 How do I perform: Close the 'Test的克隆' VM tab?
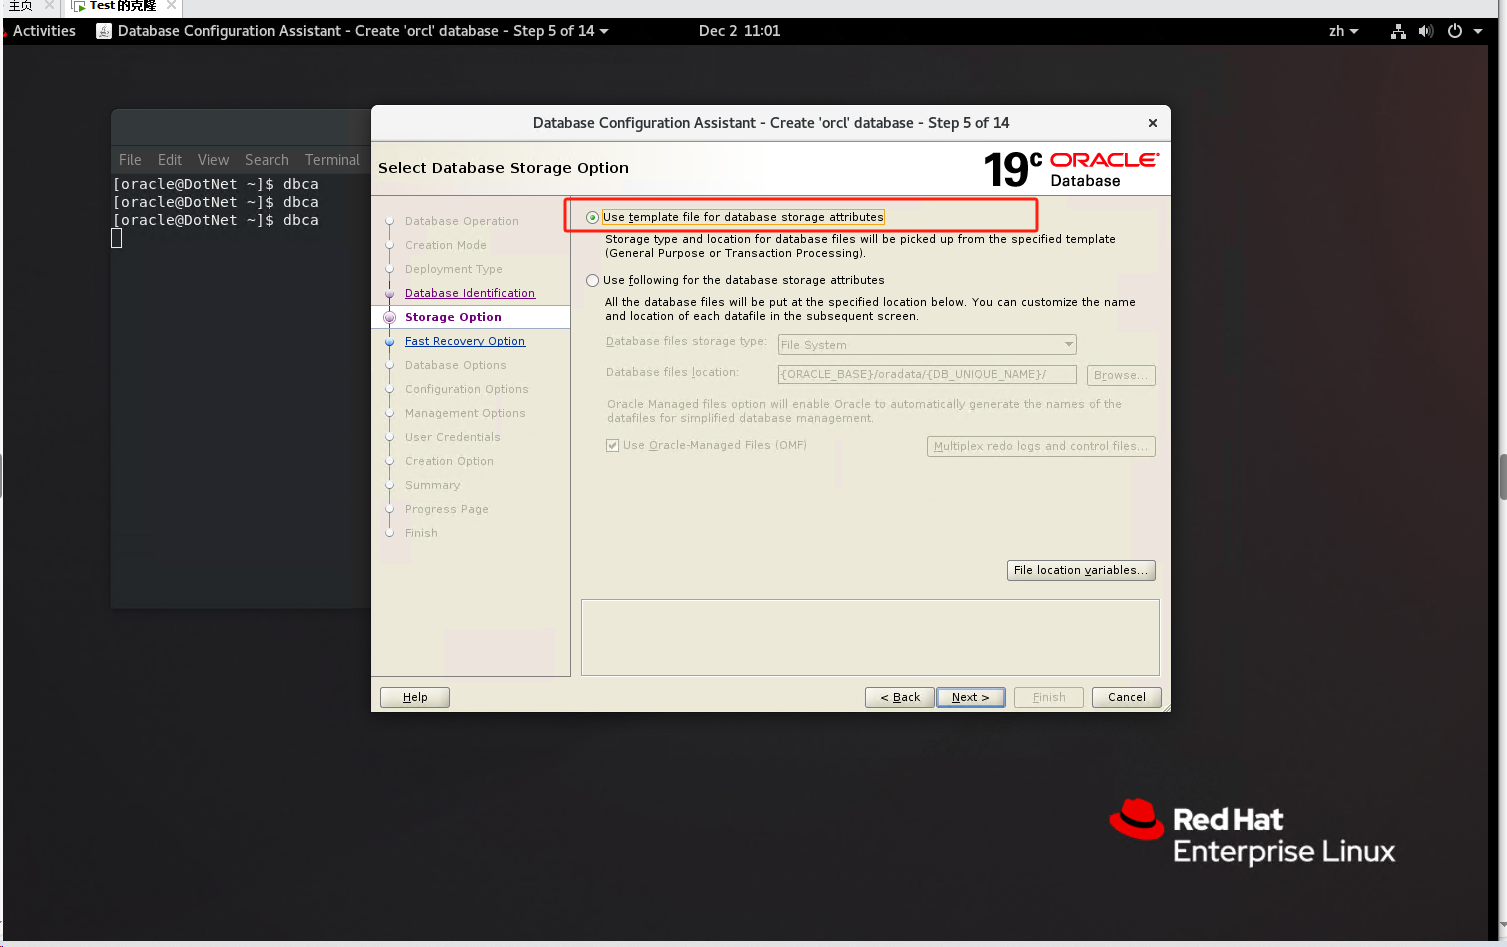click(x=171, y=5)
